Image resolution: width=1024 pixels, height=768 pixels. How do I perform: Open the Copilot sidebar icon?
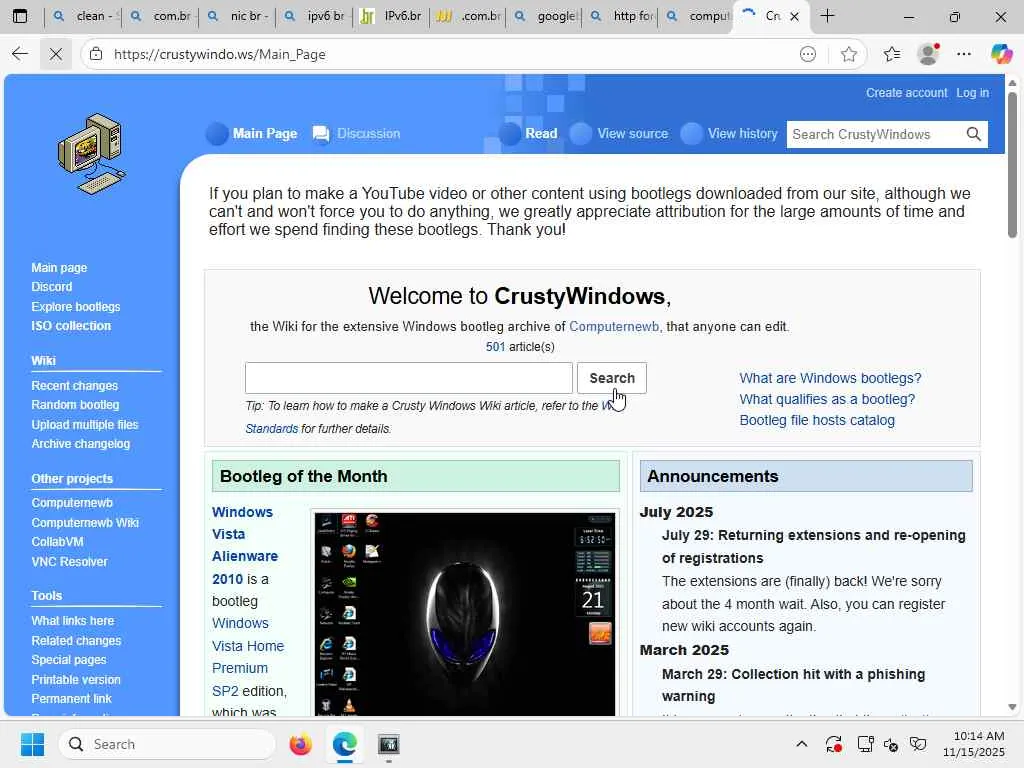pos(1001,54)
